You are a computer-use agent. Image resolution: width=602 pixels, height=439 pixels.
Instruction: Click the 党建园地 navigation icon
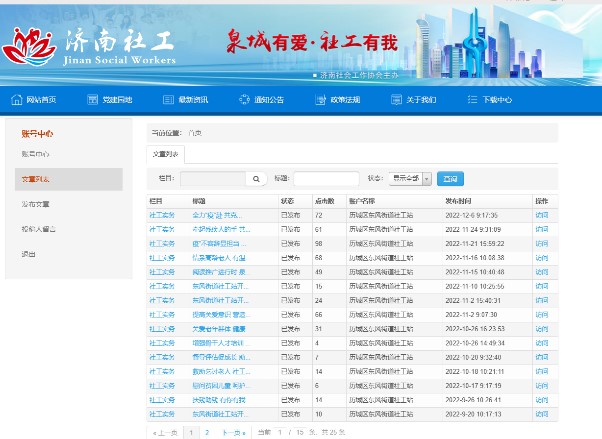coord(92,100)
